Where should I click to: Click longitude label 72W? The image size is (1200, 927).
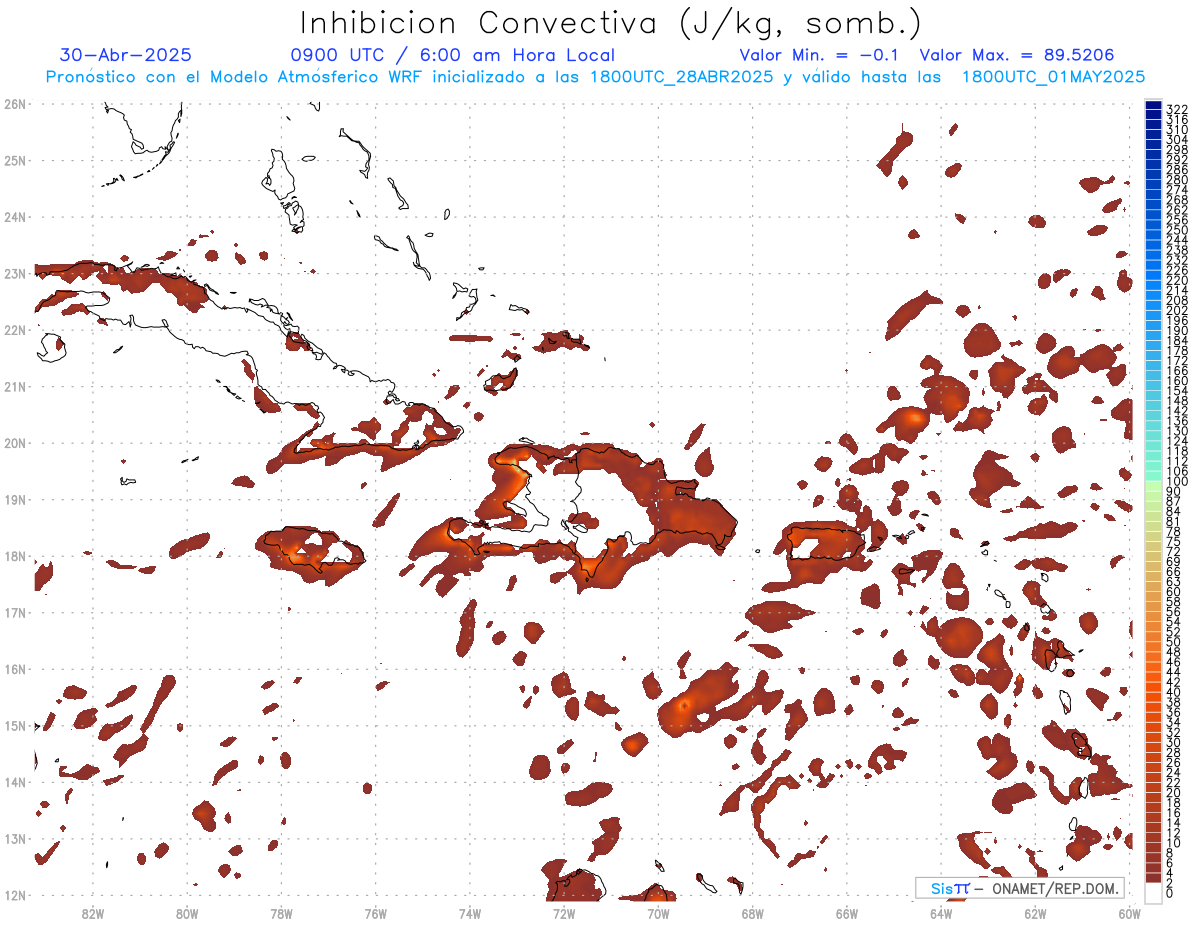[x=564, y=913]
